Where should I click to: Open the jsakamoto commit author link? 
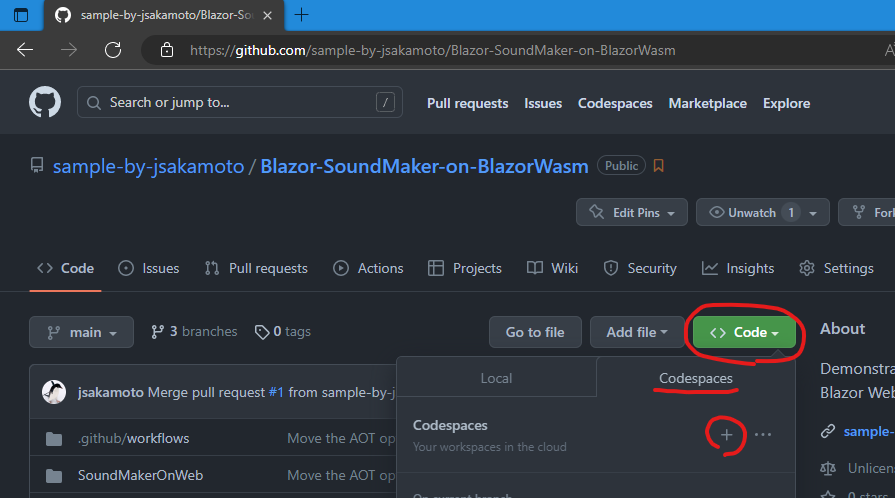111,392
